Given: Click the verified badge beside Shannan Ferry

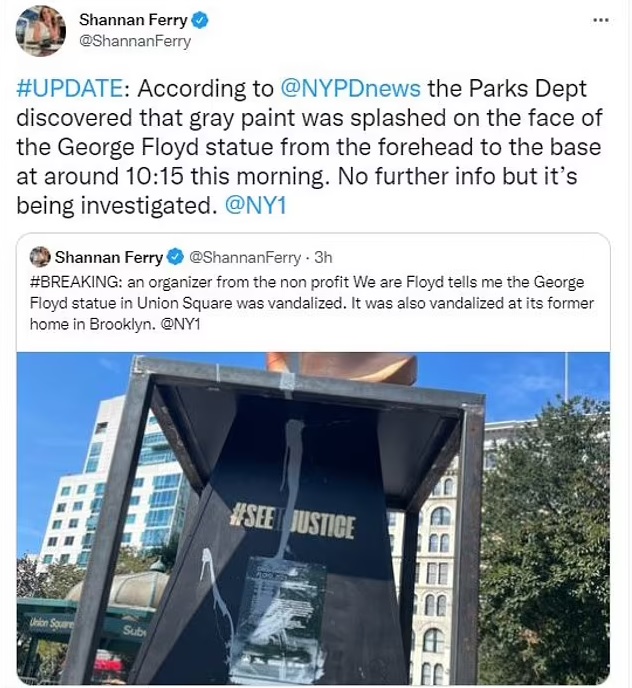Looking at the screenshot, I should (200, 20).
